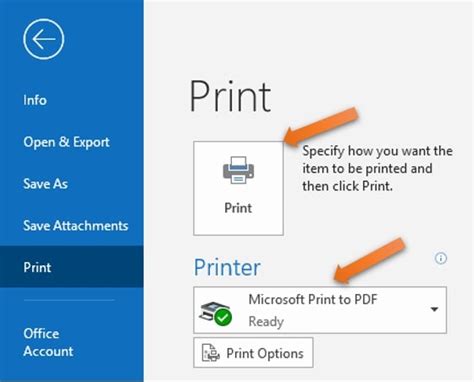Open the Print Options button

coord(253,353)
